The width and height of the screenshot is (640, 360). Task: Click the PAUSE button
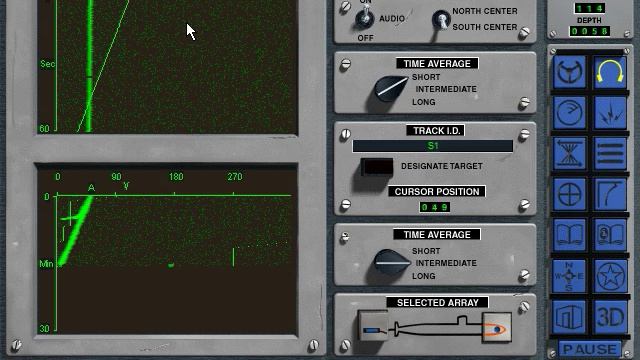point(590,349)
